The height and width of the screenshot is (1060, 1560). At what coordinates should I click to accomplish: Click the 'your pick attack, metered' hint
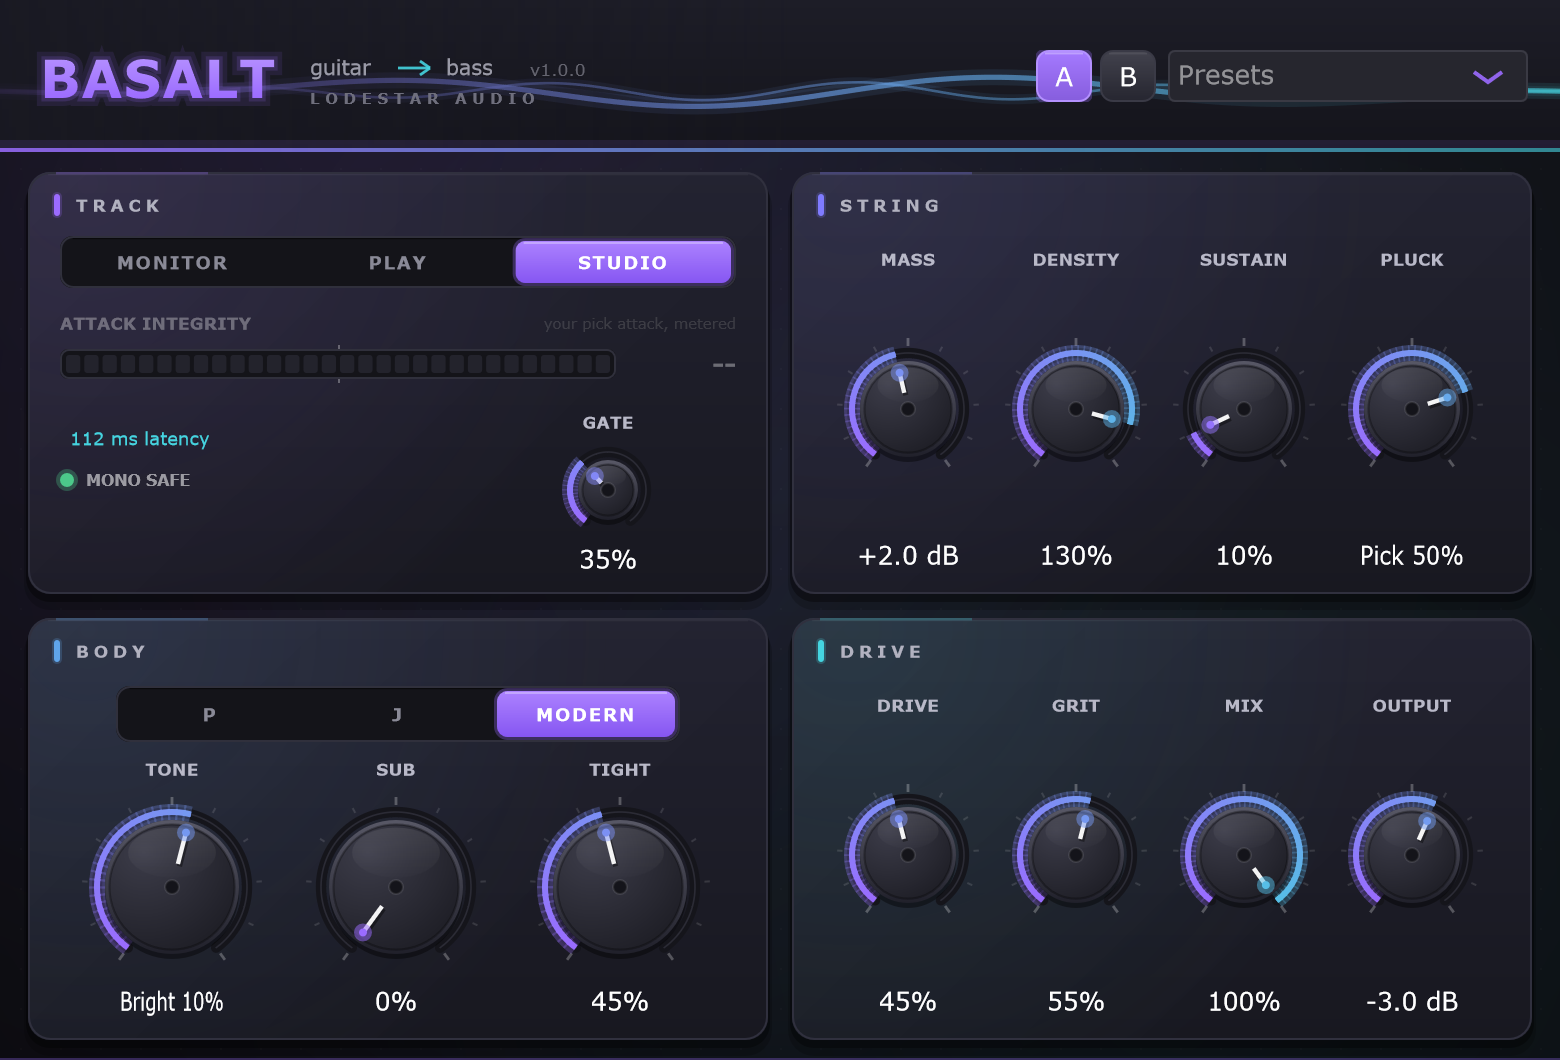point(639,324)
